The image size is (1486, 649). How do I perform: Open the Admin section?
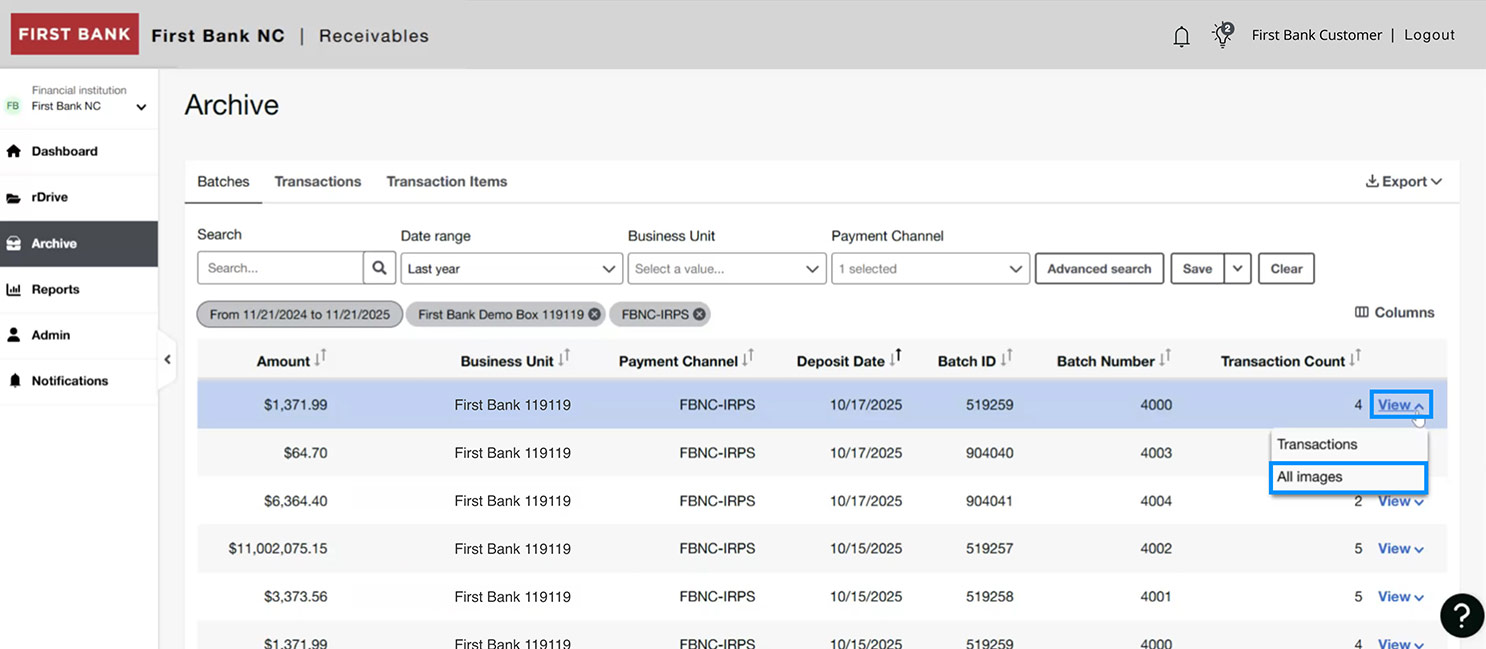[46, 335]
